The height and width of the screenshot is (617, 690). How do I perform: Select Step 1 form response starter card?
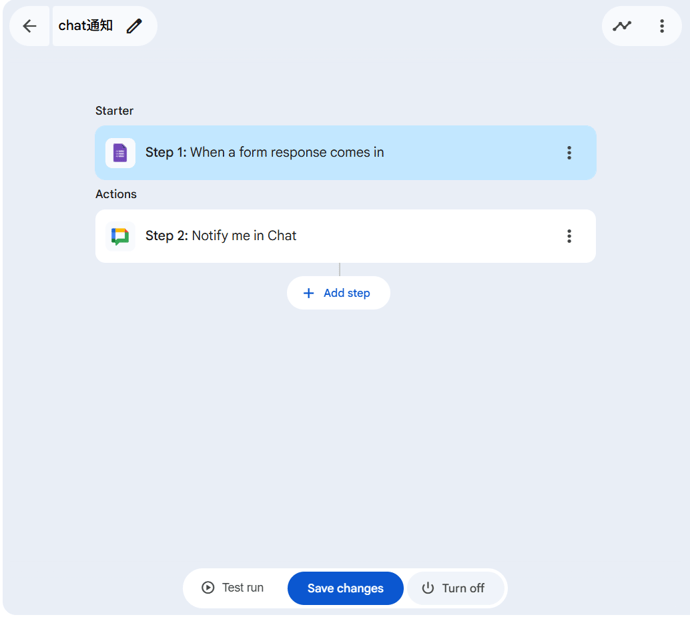click(x=345, y=153)
